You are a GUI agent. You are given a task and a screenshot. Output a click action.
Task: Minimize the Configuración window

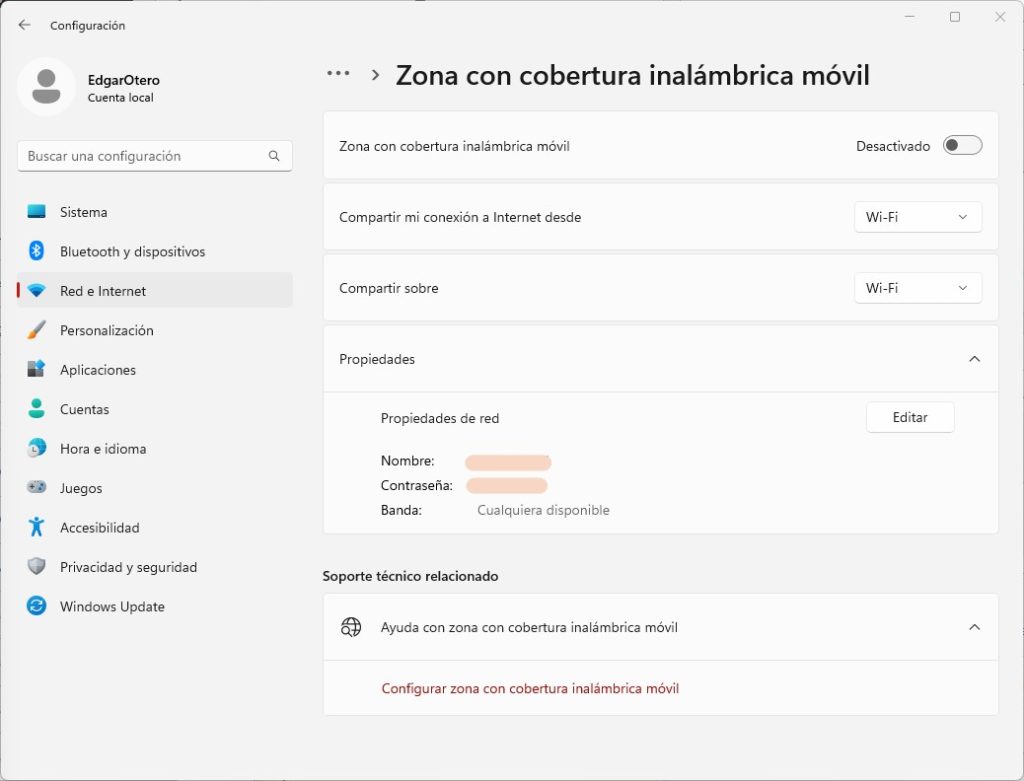coord(910,17)
